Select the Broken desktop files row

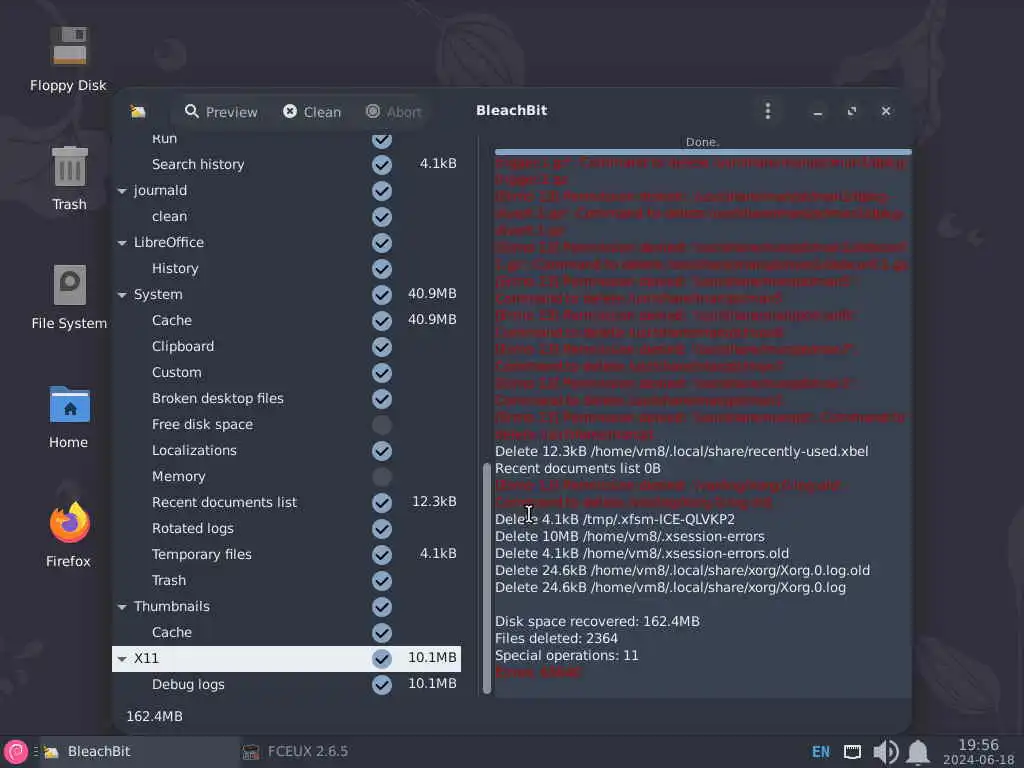click(x=286, y=398)
